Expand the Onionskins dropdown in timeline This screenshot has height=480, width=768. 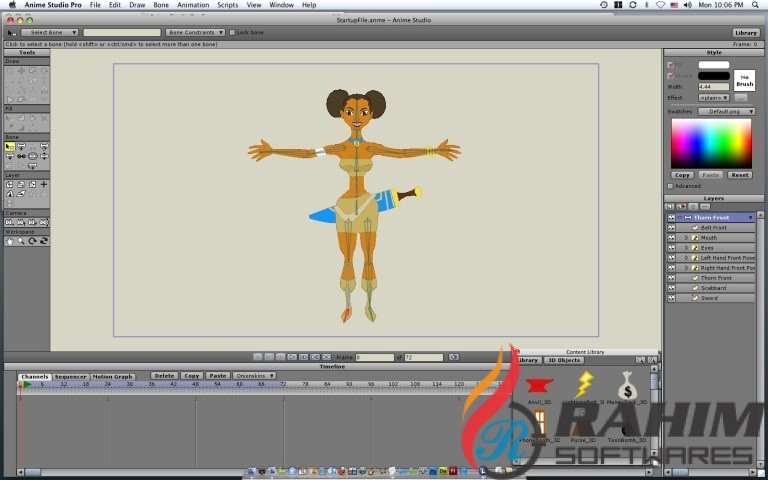[x=254, y=376]
